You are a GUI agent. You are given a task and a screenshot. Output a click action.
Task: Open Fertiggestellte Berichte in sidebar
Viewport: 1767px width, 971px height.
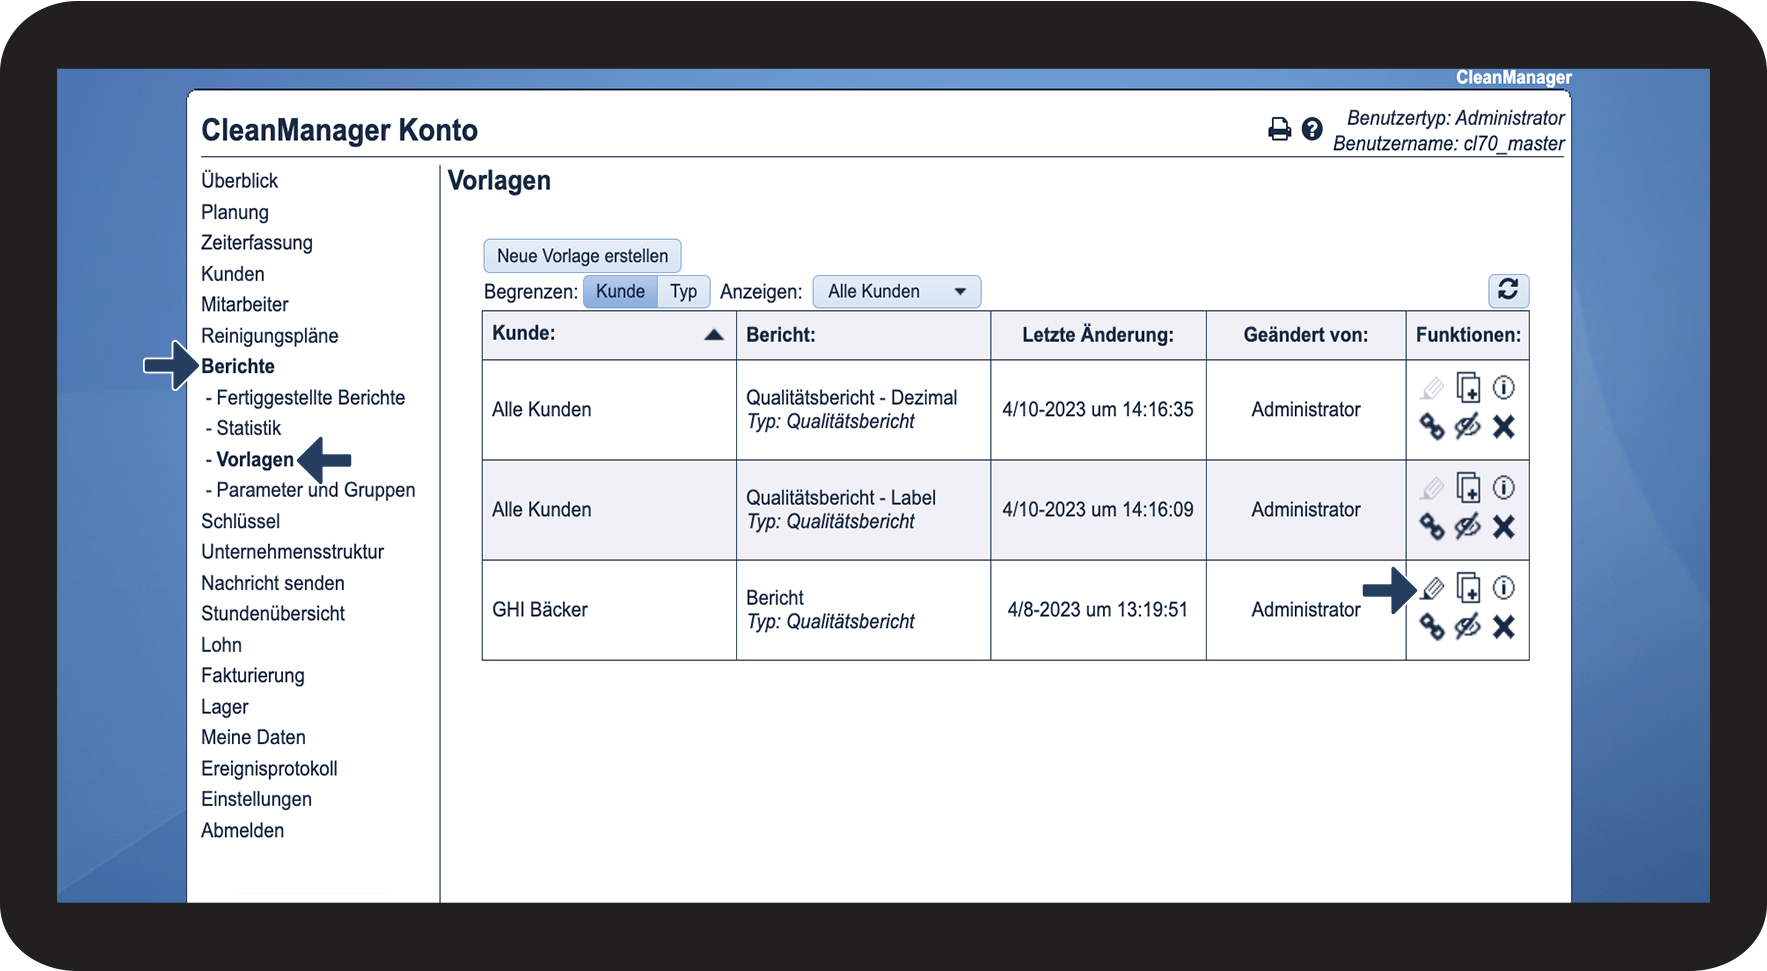coord(310,398)
